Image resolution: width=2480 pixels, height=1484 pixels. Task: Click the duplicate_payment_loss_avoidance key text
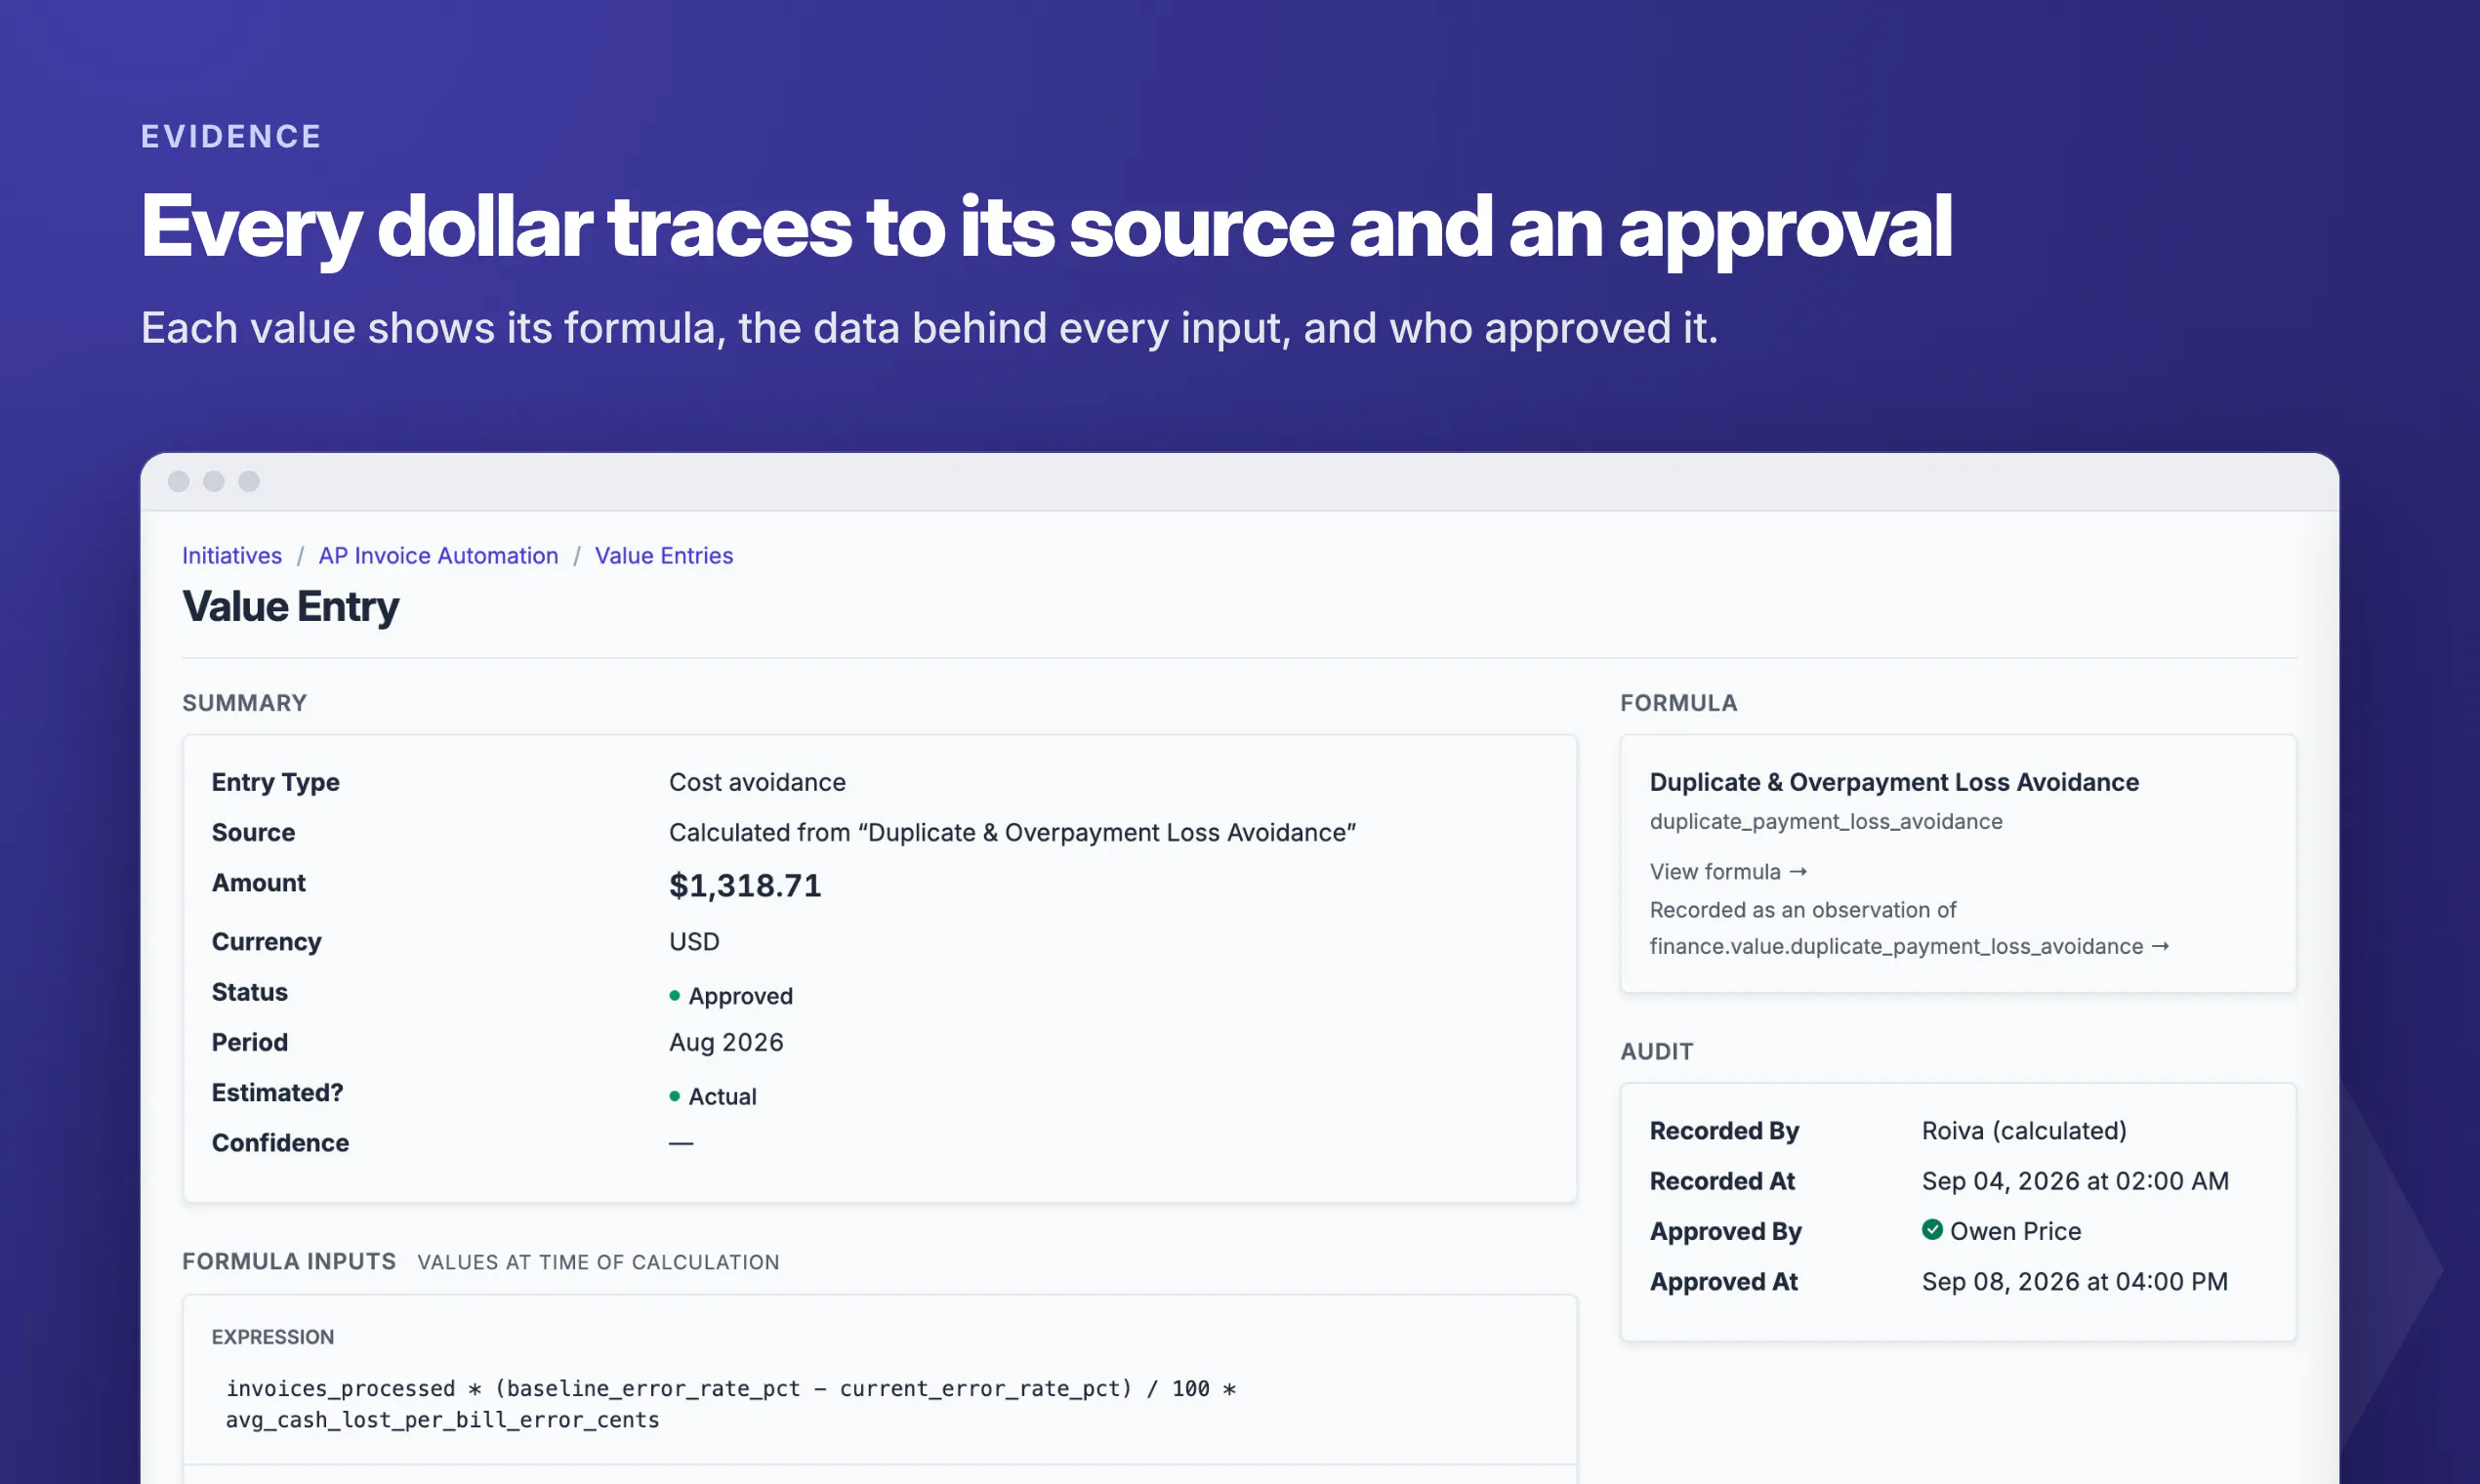point(1826,821)
